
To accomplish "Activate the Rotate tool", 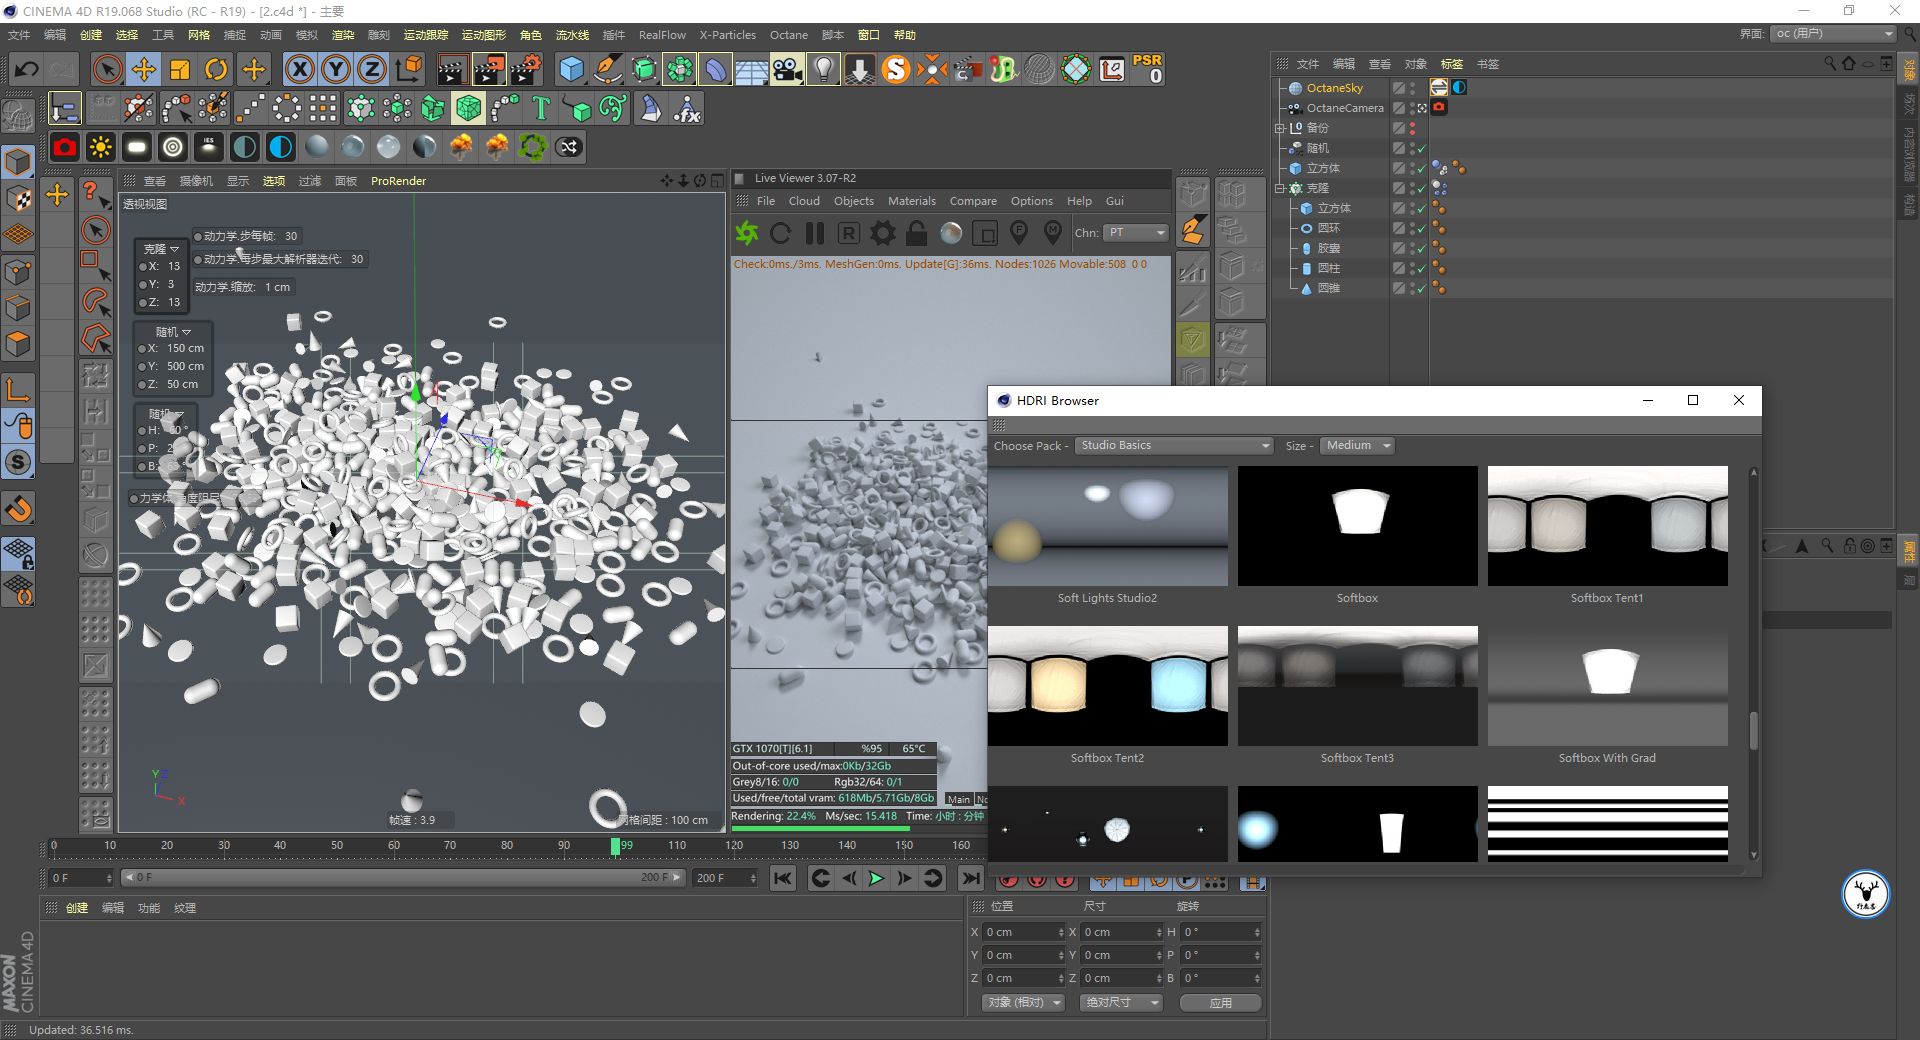I will pyautogui.click(x=216, y=69).
